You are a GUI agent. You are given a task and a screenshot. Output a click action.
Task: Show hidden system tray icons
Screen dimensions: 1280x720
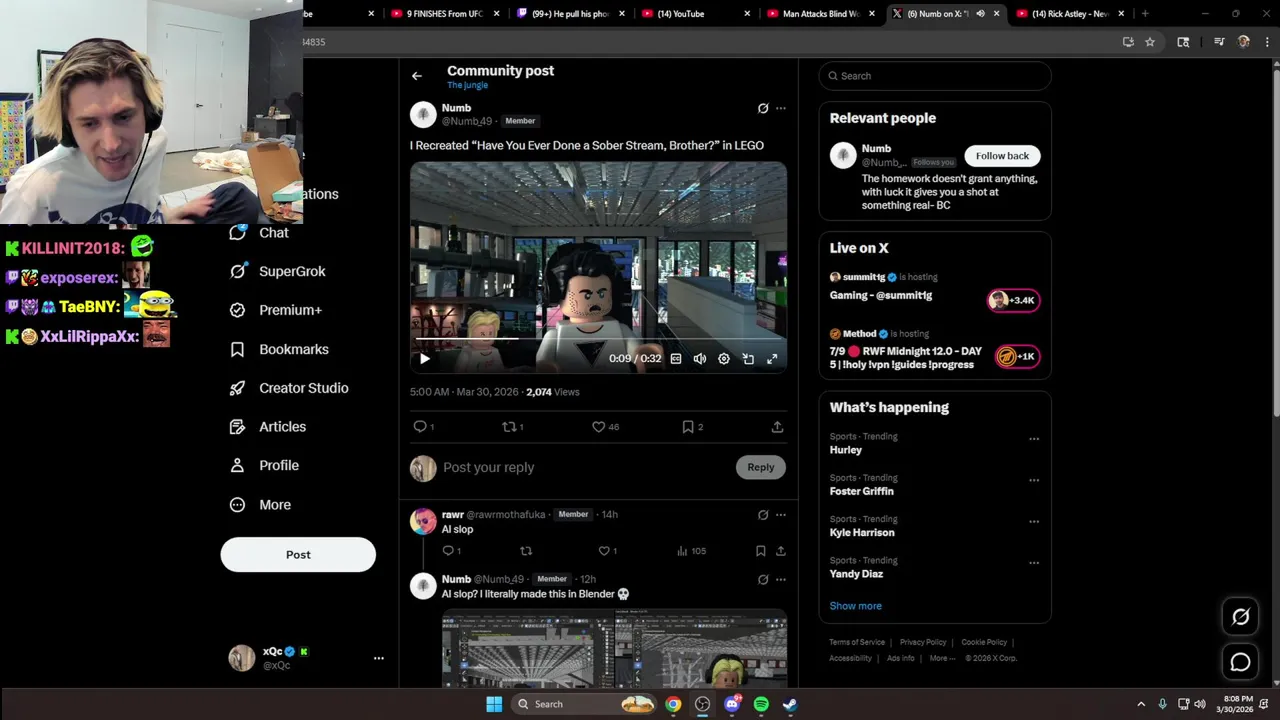(x=1141, y=704)
